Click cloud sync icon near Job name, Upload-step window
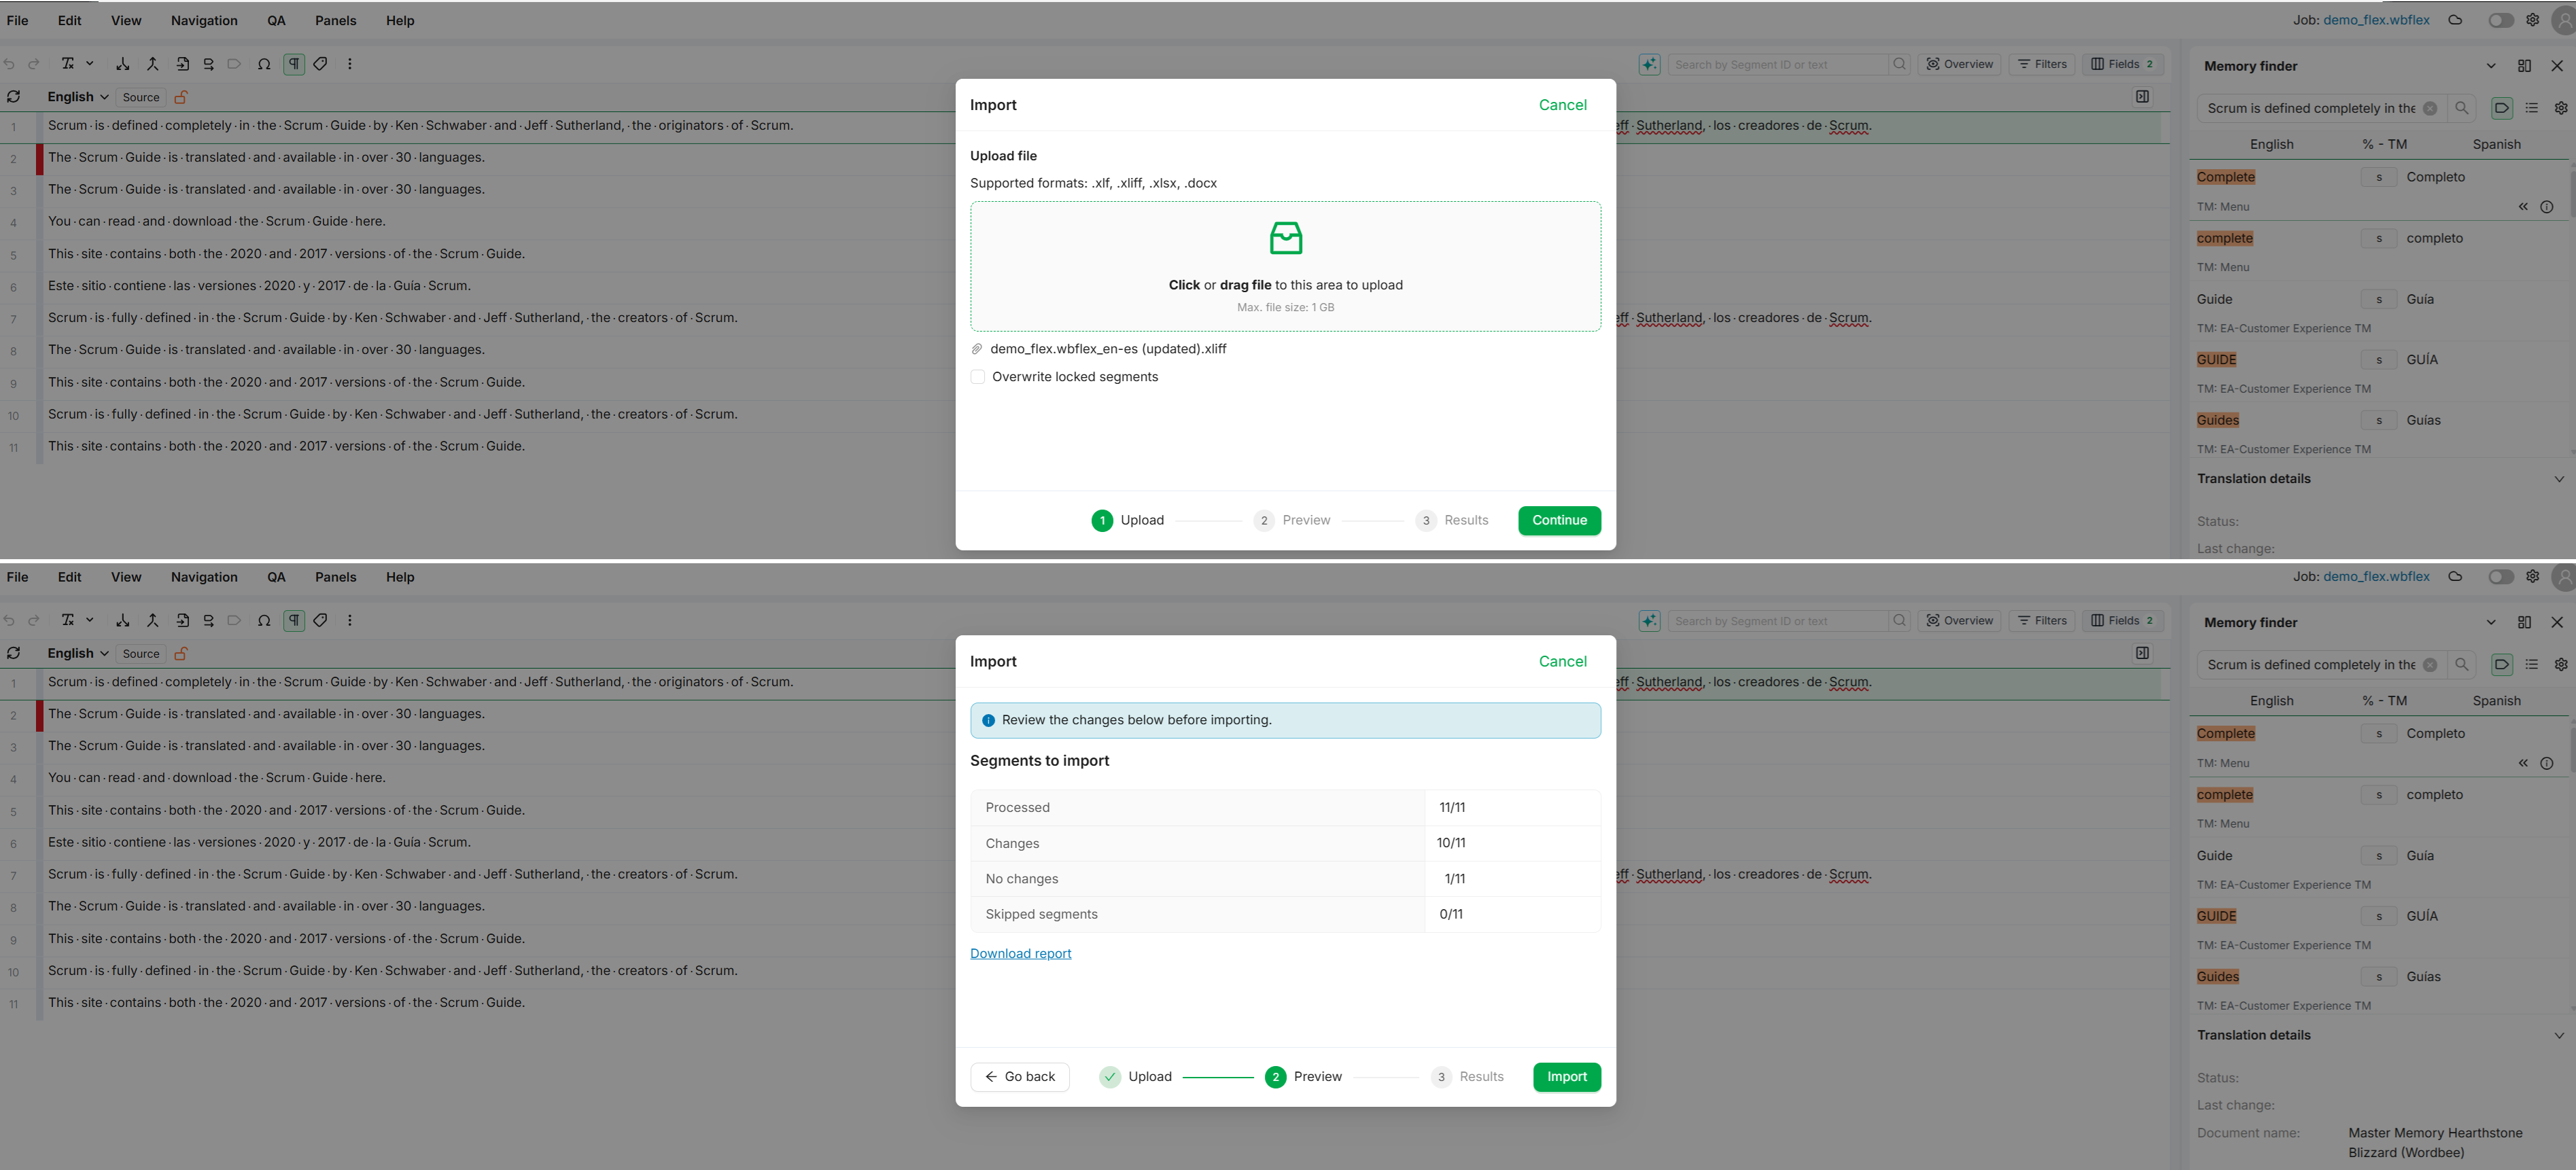This screenshot has height=1170, width=2576. pyautogui.click(x=2455, y=20)
